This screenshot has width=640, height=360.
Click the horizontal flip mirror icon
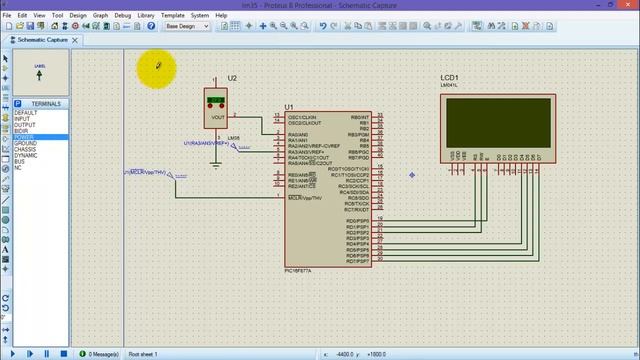(5, 329)
